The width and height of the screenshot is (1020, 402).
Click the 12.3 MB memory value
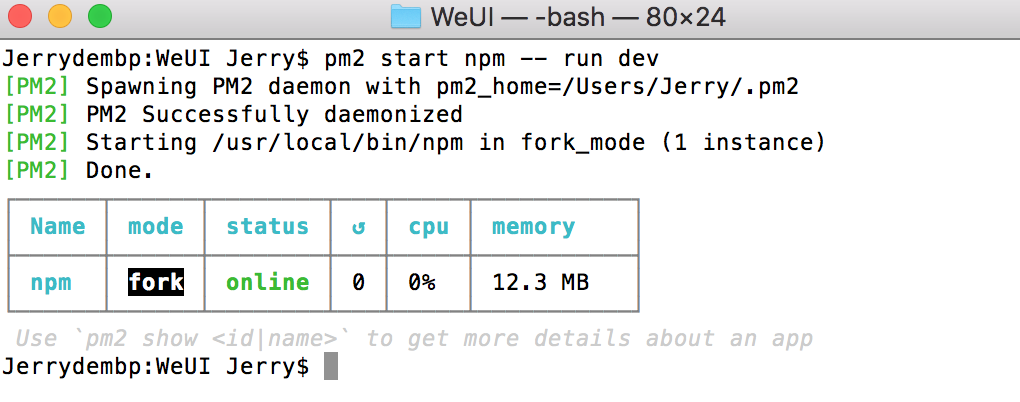(541, 282)
